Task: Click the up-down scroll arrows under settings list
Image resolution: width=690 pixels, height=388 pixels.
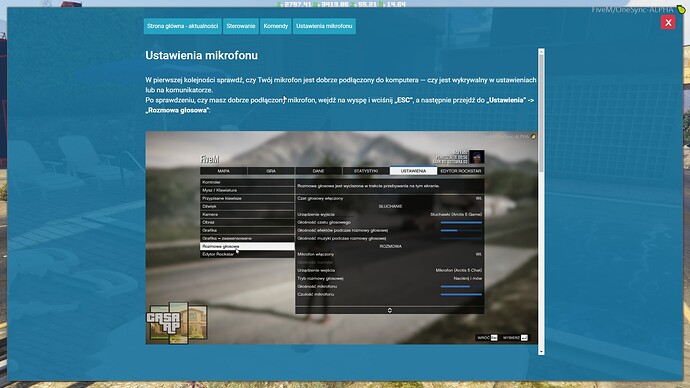Action: [389, 310]
